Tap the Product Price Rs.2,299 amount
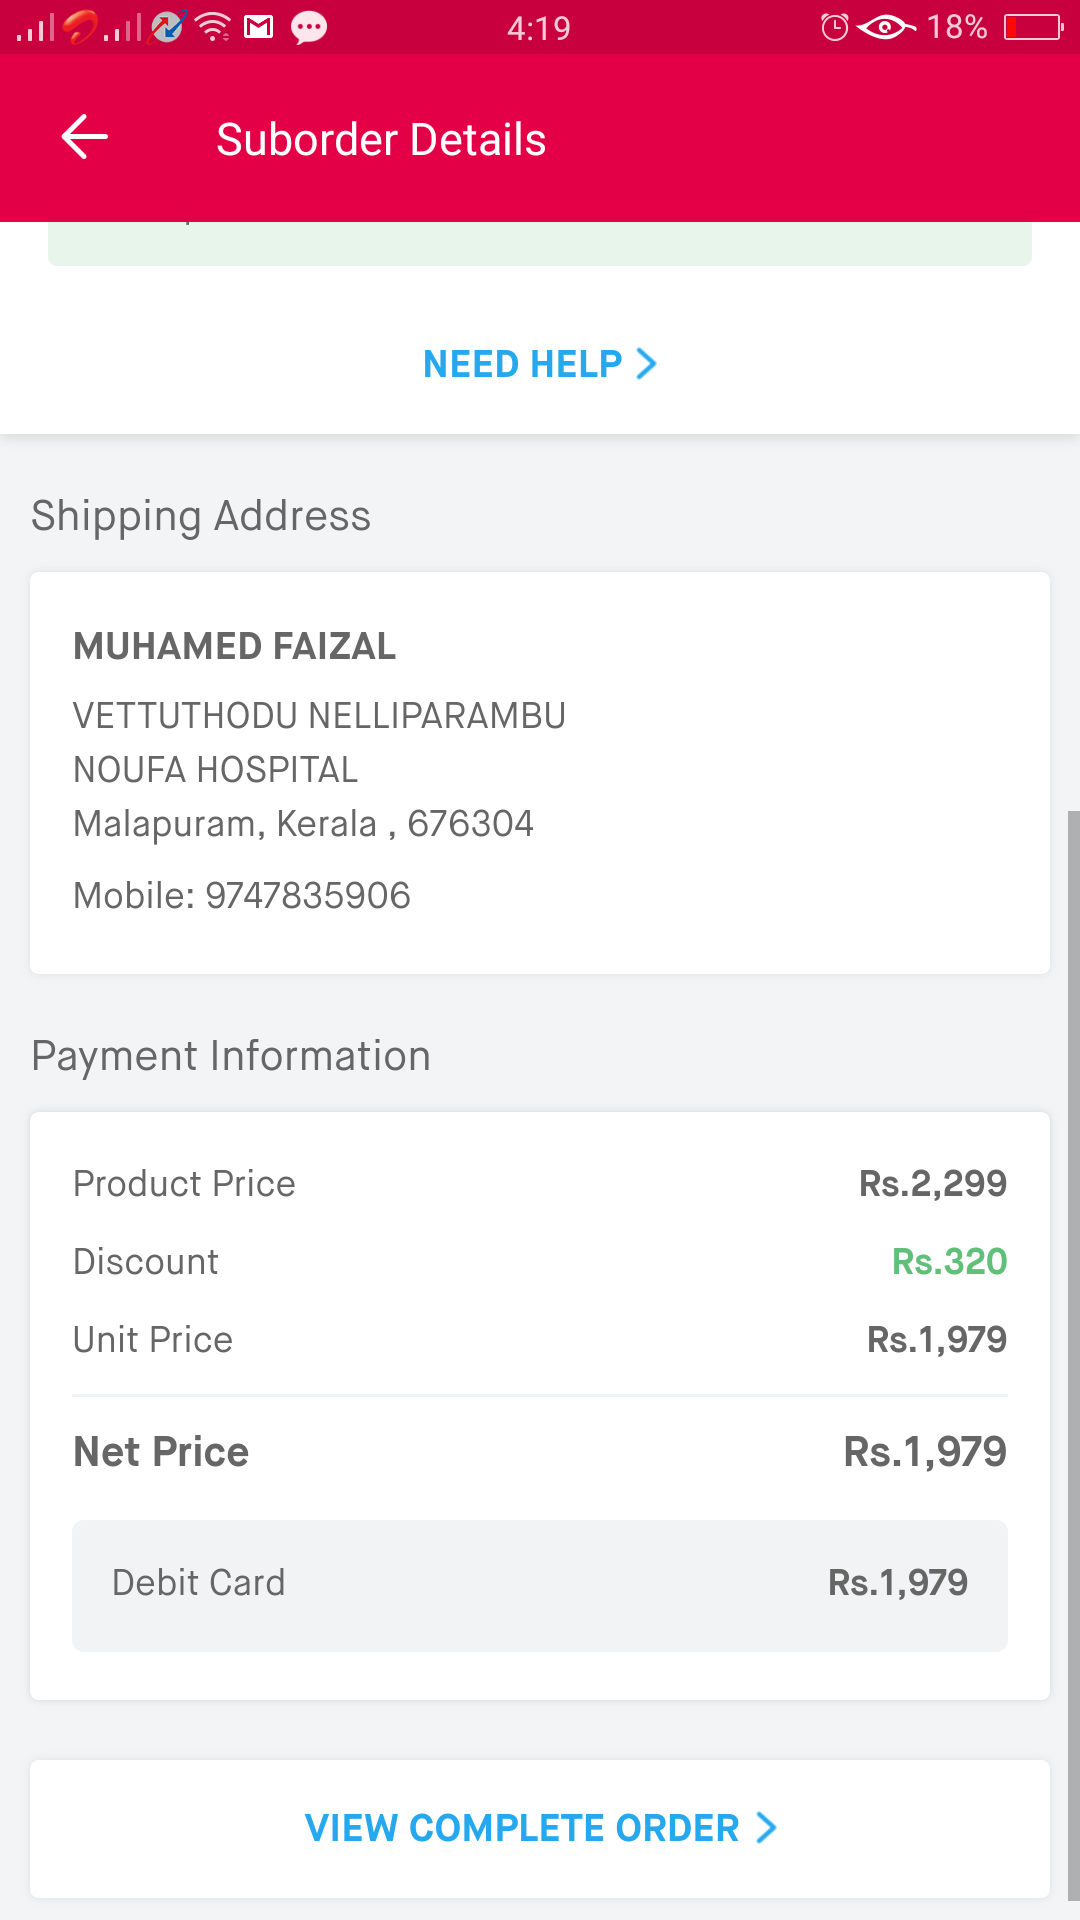Image resolution: width=1080 pixels, height=1920 pixels. 933,1184
